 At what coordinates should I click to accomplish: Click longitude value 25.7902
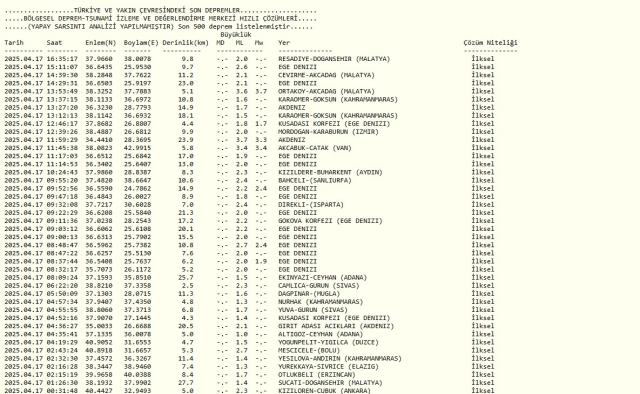point(137,237)
